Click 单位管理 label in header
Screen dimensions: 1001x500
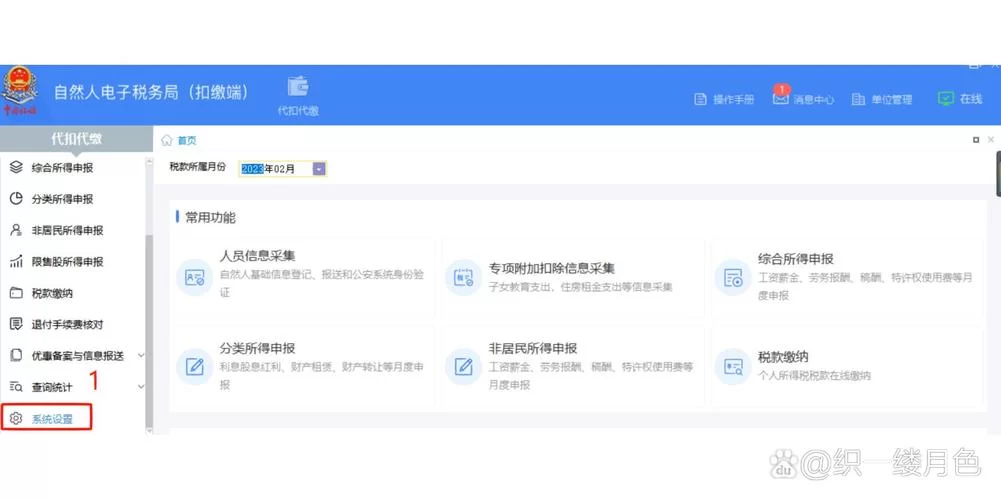(892, 100)
